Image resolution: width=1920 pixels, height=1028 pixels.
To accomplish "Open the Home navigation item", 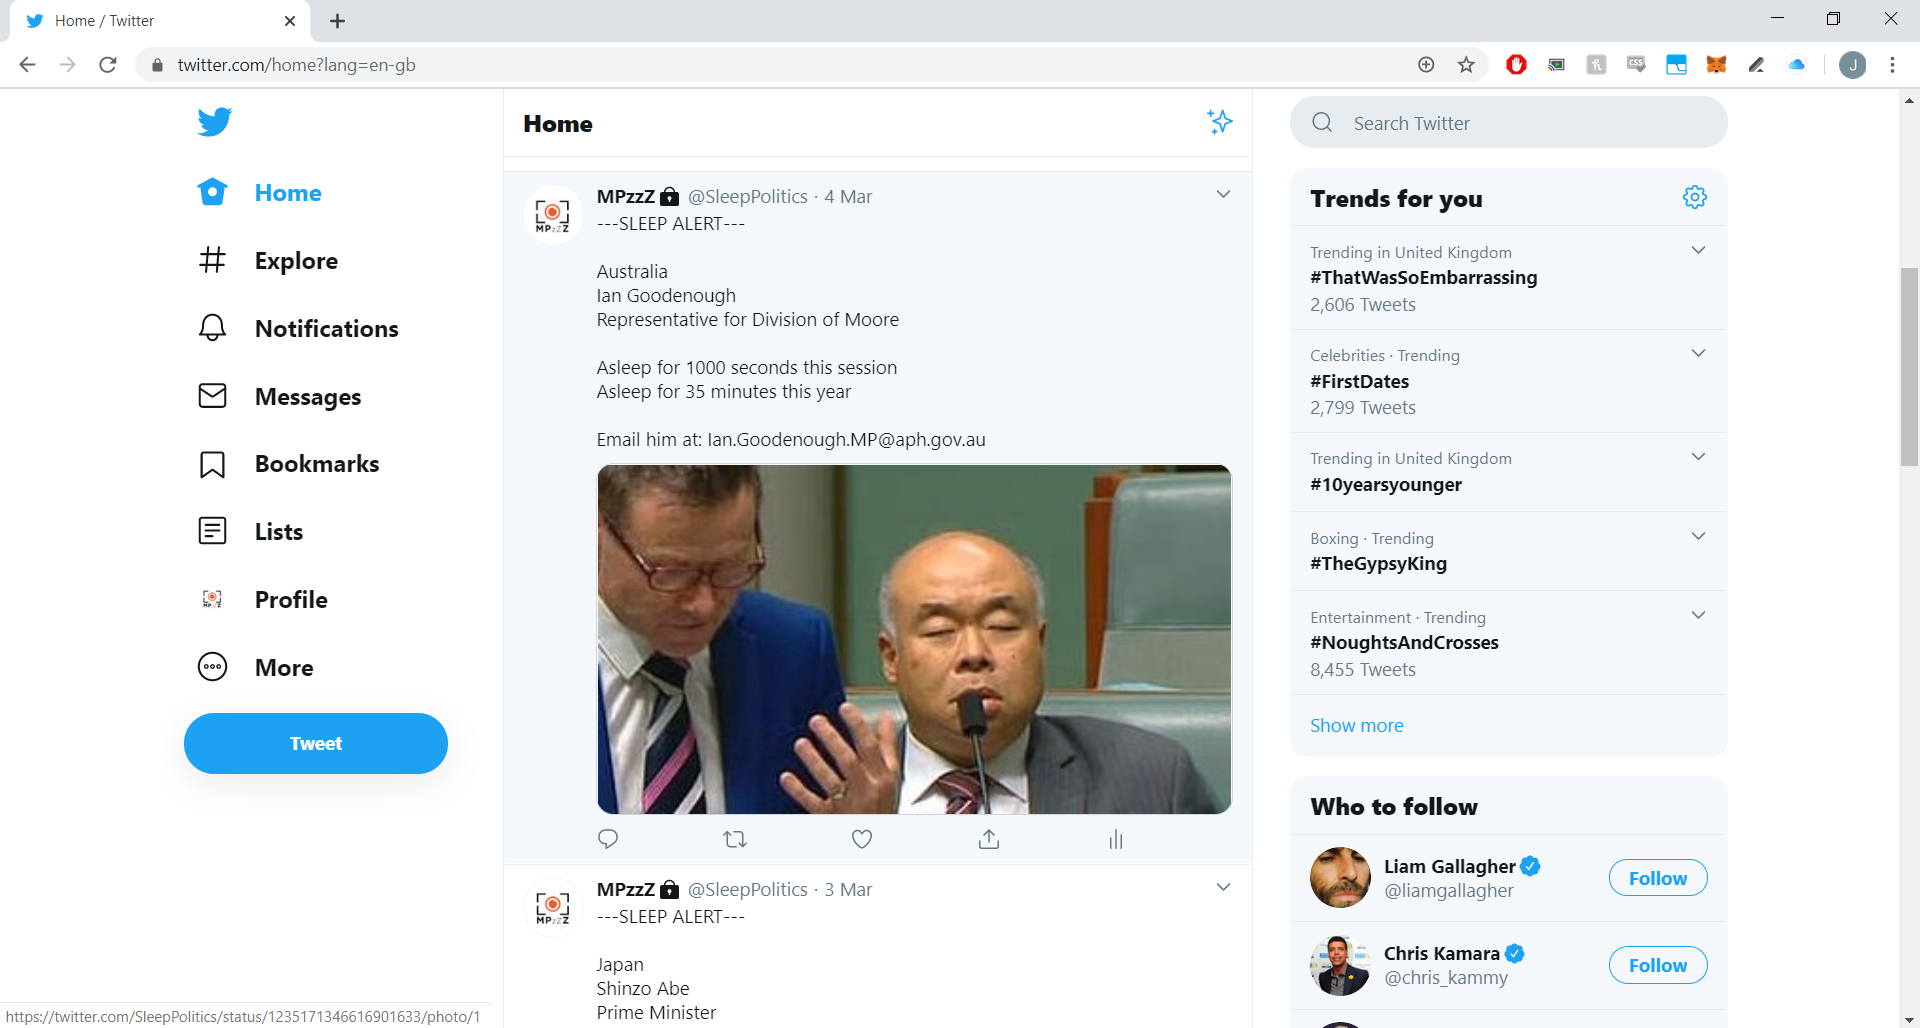I will pyautogui.click(x=260, y=193).
